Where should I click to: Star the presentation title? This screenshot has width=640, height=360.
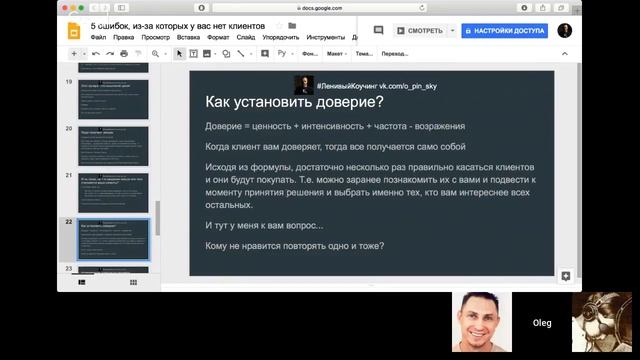coord(279,26)
